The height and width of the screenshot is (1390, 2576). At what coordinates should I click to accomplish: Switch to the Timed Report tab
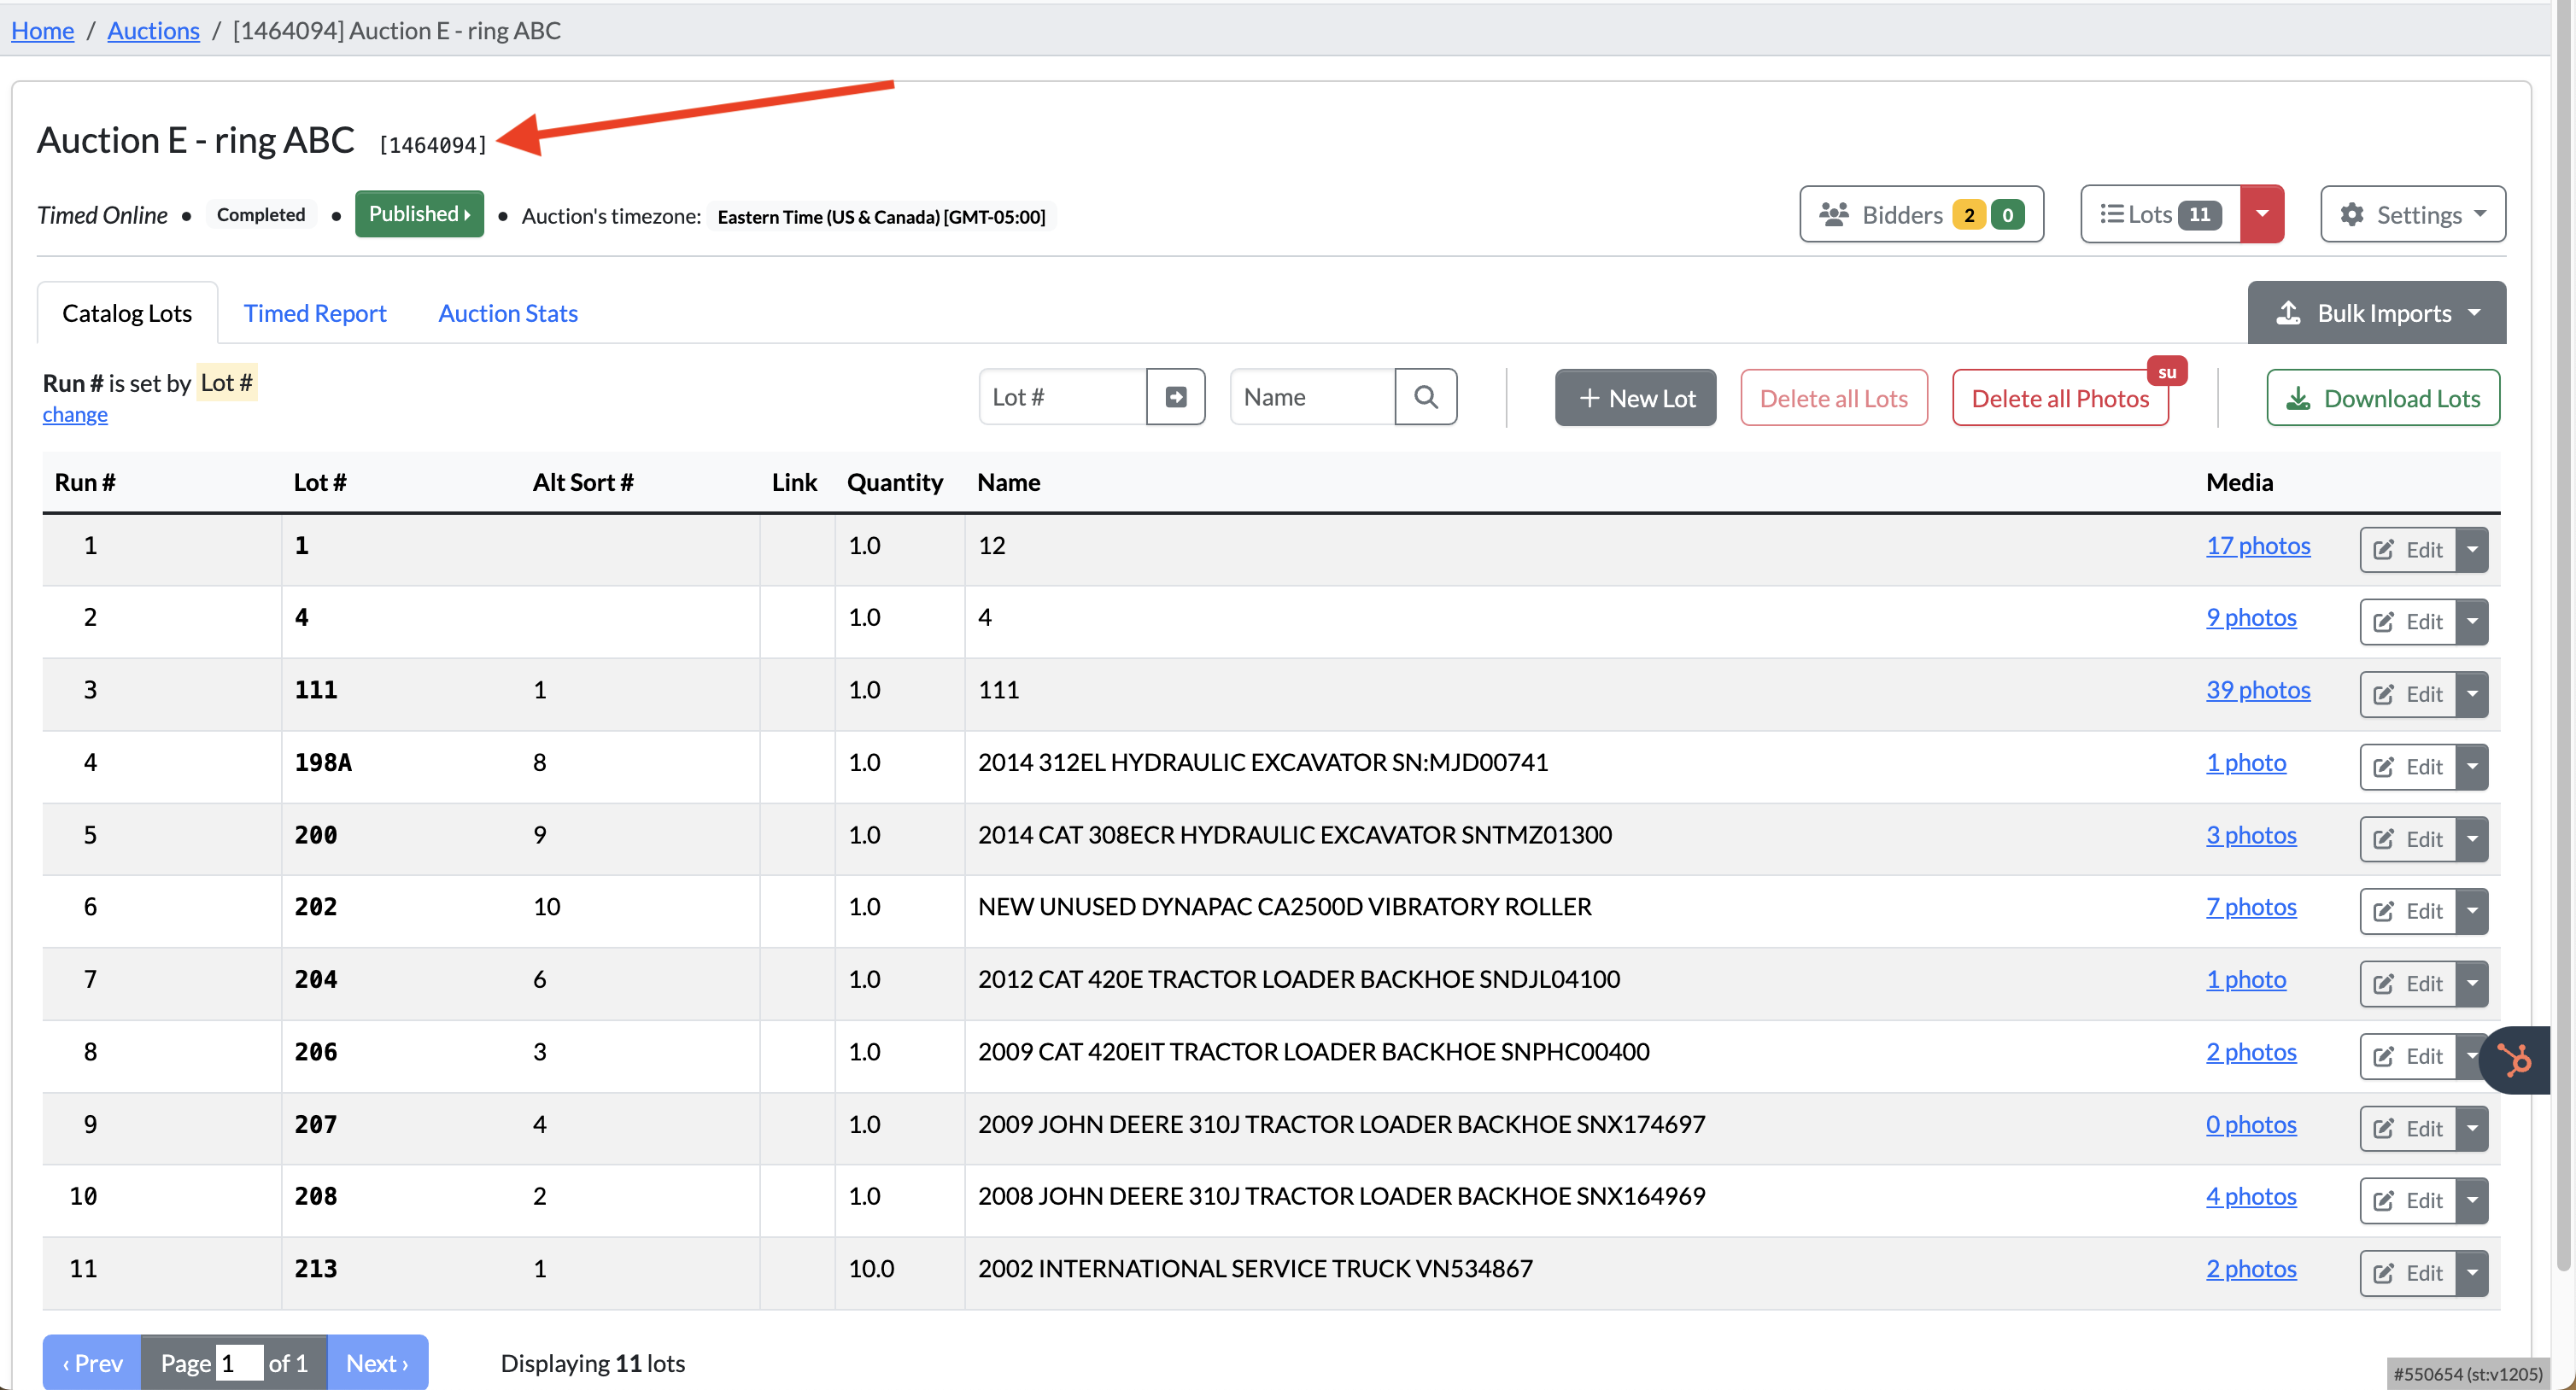click(315, 313)
